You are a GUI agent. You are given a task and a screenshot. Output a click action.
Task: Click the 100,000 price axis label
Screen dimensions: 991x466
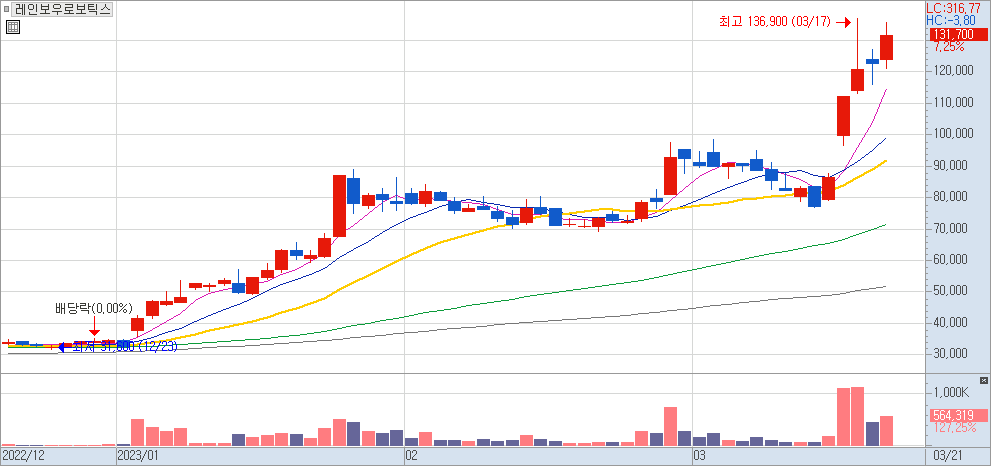click(955, 134)
